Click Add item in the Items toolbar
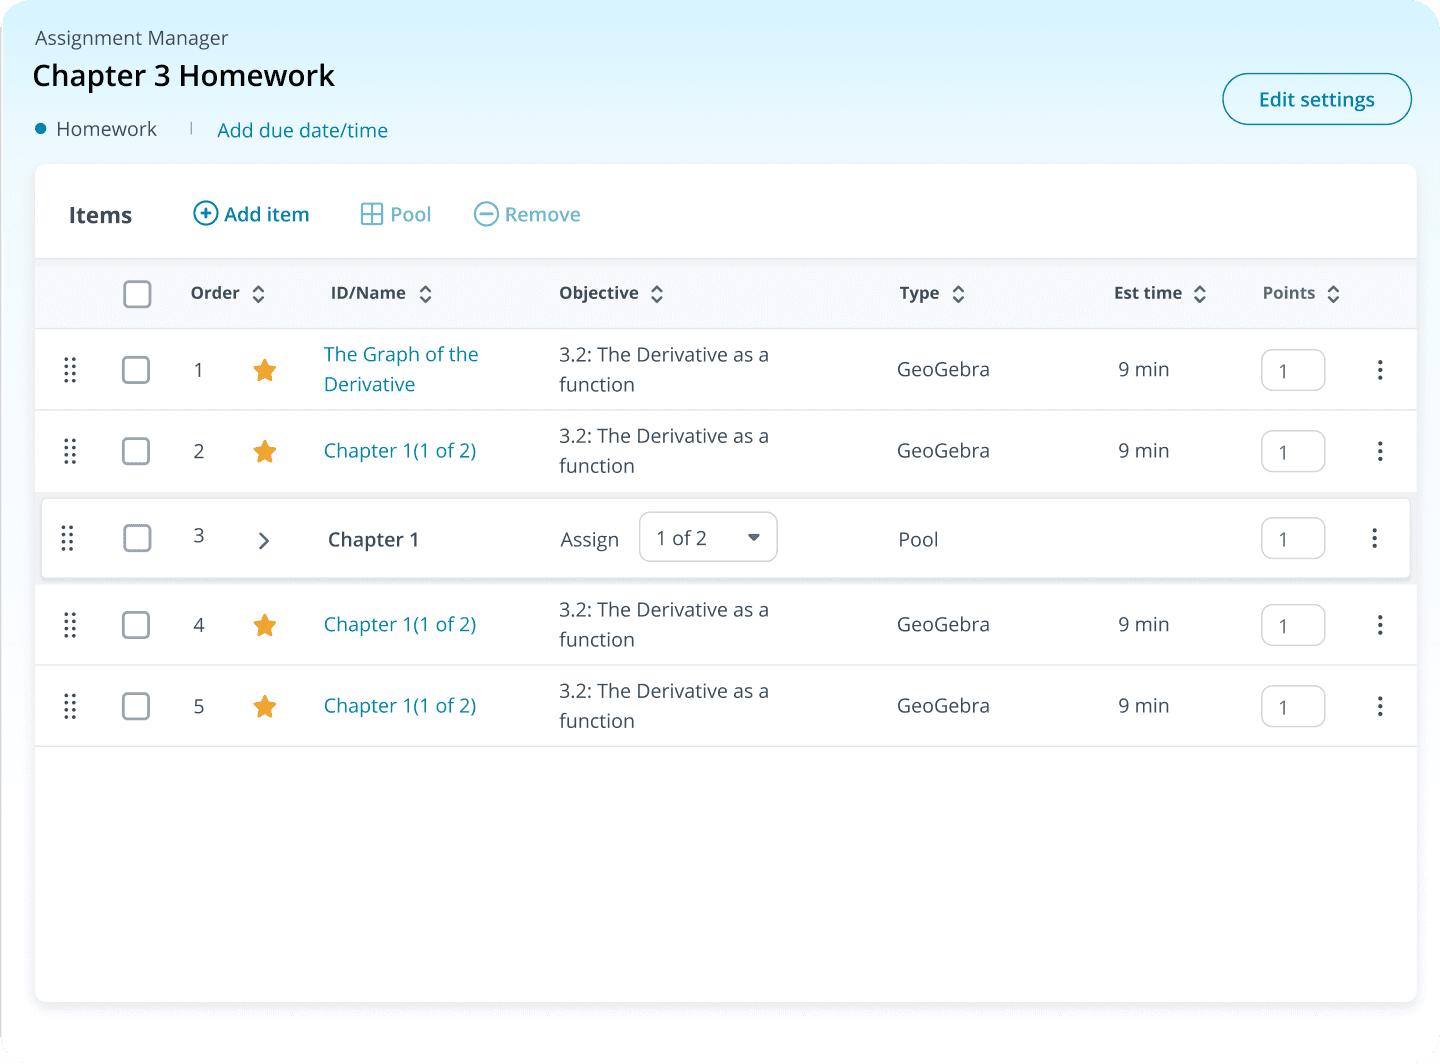This screenshot has width=1440, height=1064. [x=251, y=214]
